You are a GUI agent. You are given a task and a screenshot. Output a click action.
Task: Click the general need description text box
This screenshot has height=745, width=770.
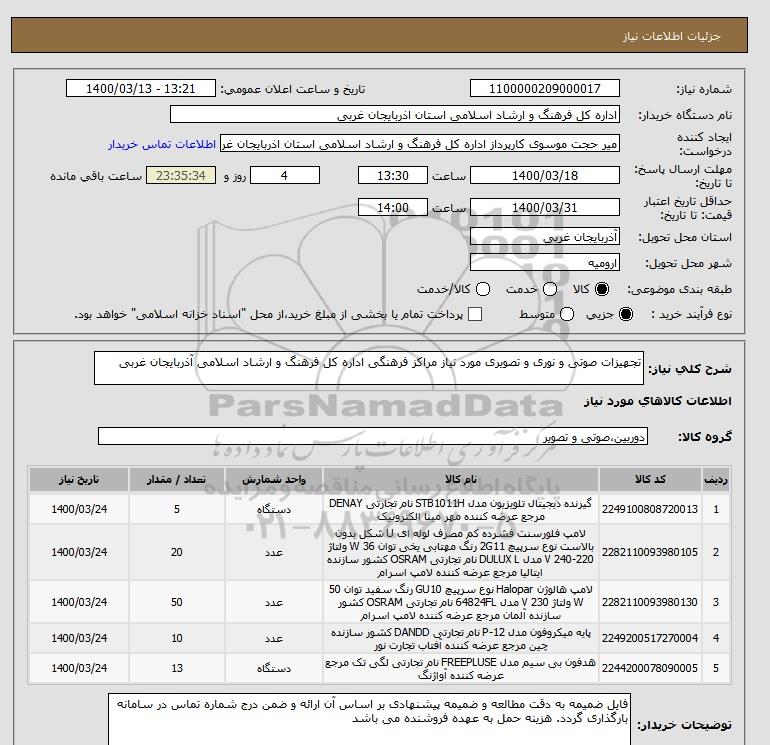369,368
